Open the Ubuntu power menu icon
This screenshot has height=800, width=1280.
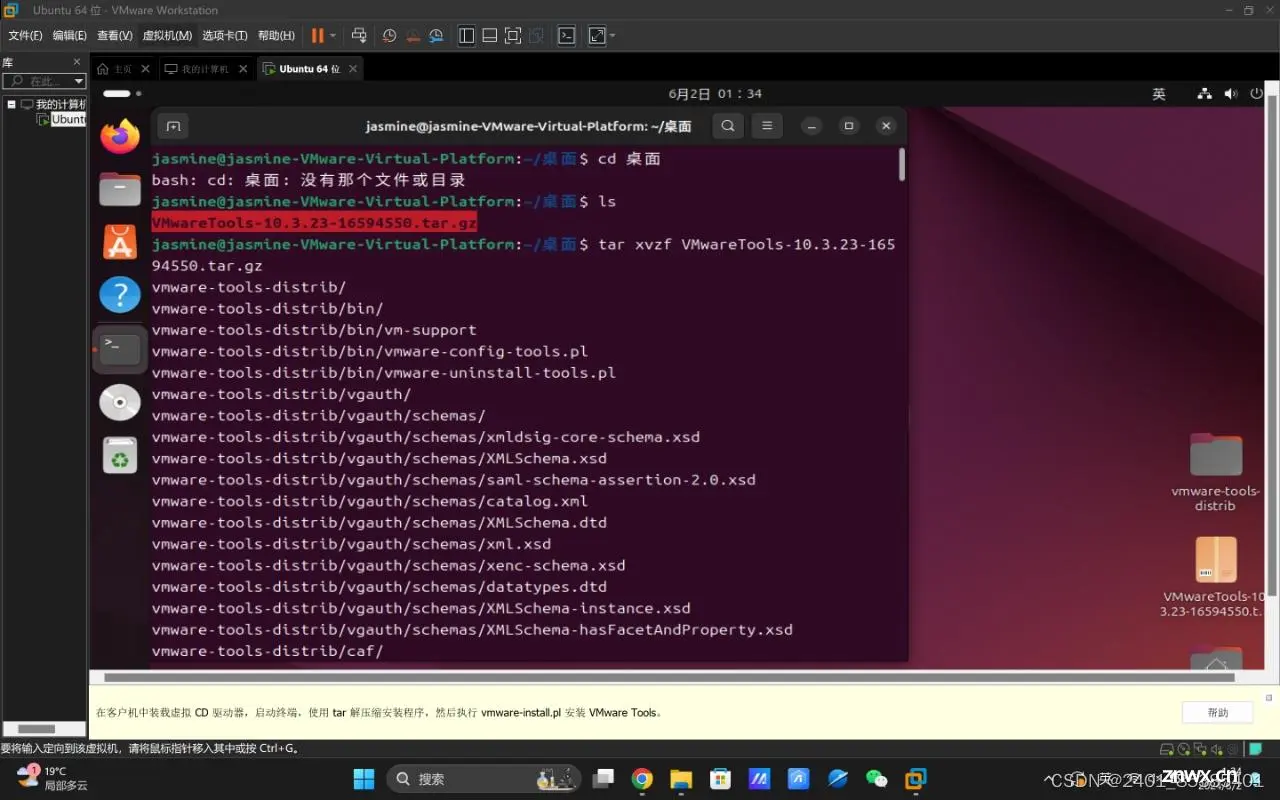[x=1258, y=94]
